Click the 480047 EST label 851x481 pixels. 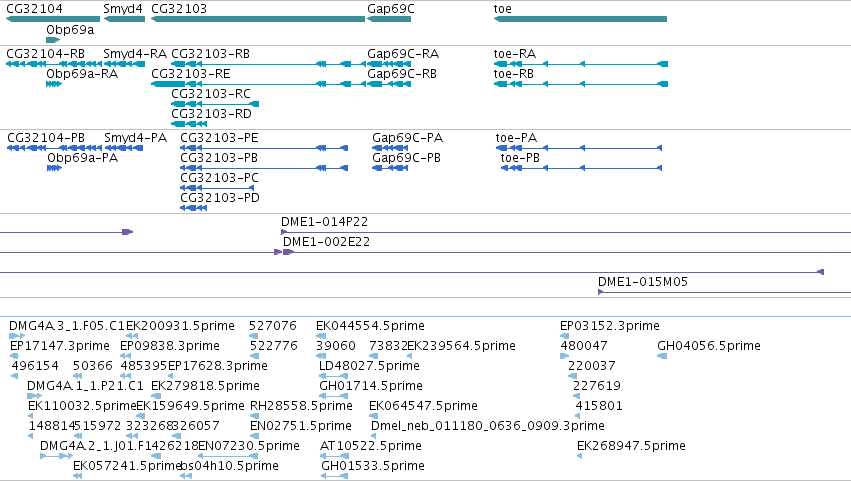click(584, 346)
